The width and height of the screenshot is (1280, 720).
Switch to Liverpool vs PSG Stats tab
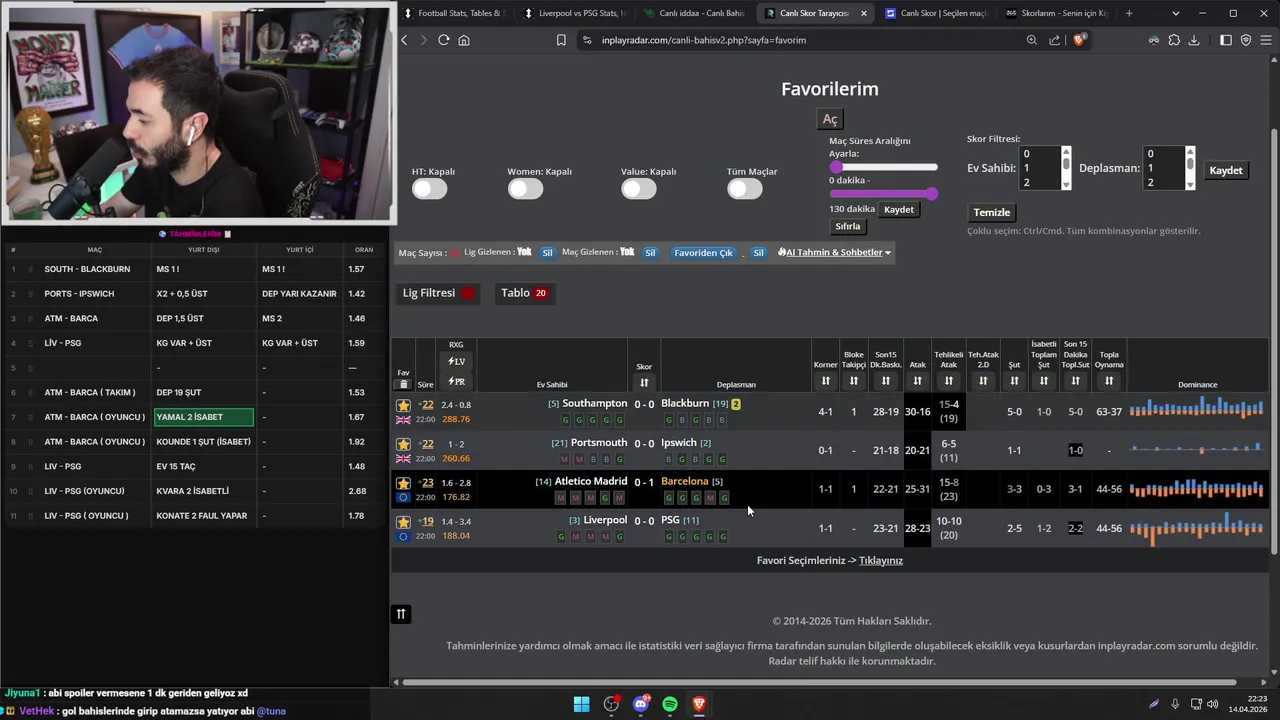[575, 13]
